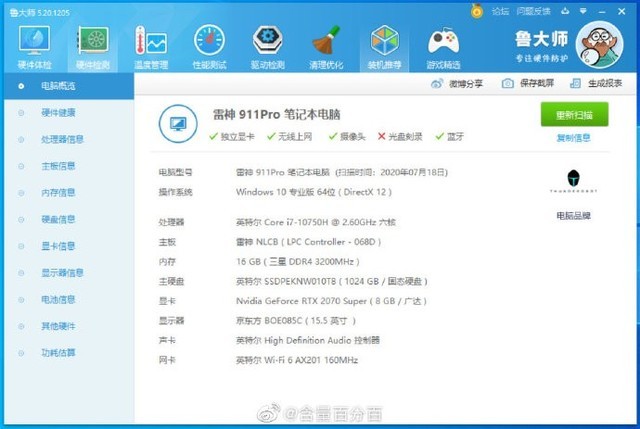This screenshot has width=640, height=429.
Task: Click the 雷神 911Pro 笔记本电脑 heading
Action: tap(276, 115)
